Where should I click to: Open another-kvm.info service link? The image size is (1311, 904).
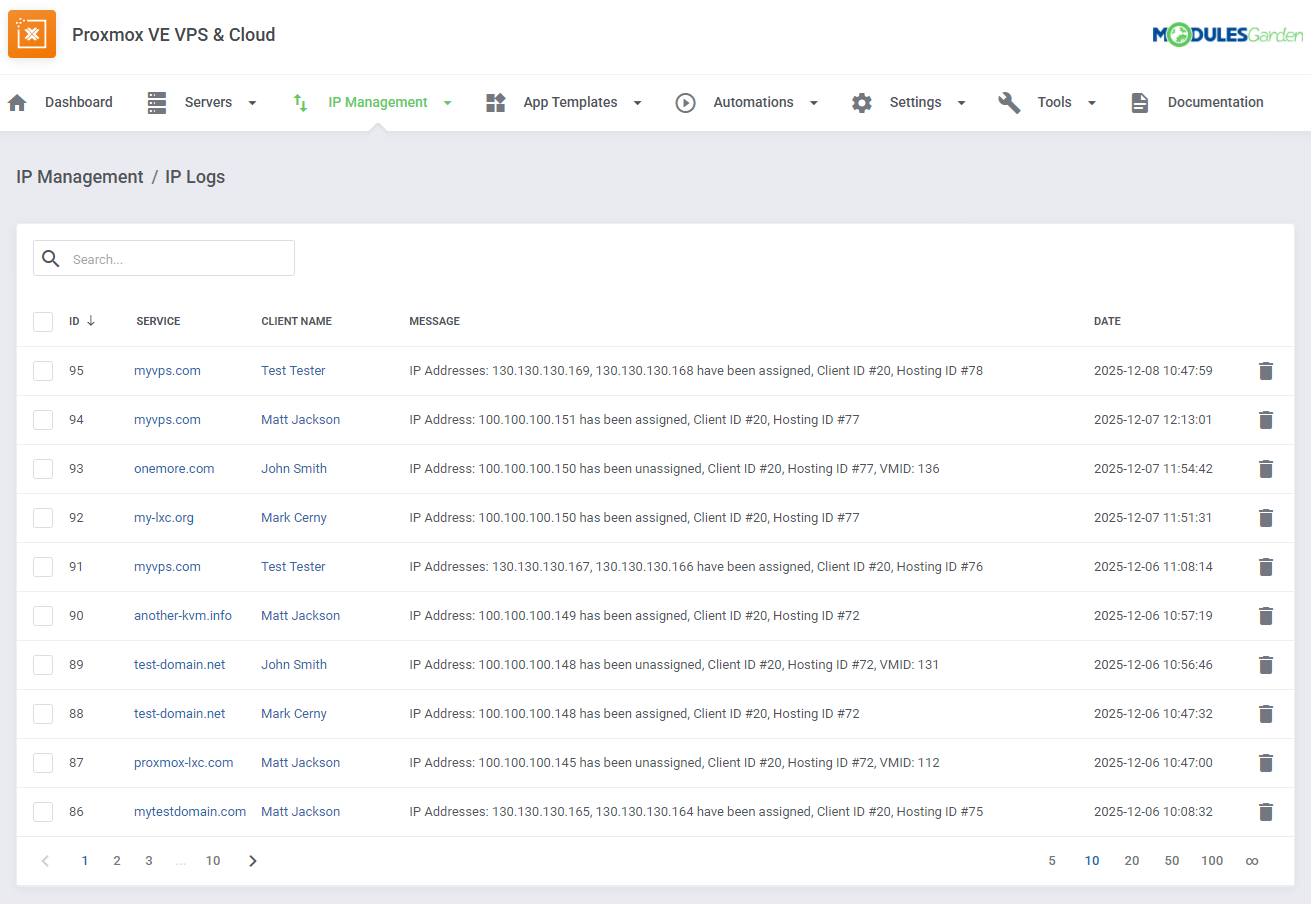pos(183,616)
